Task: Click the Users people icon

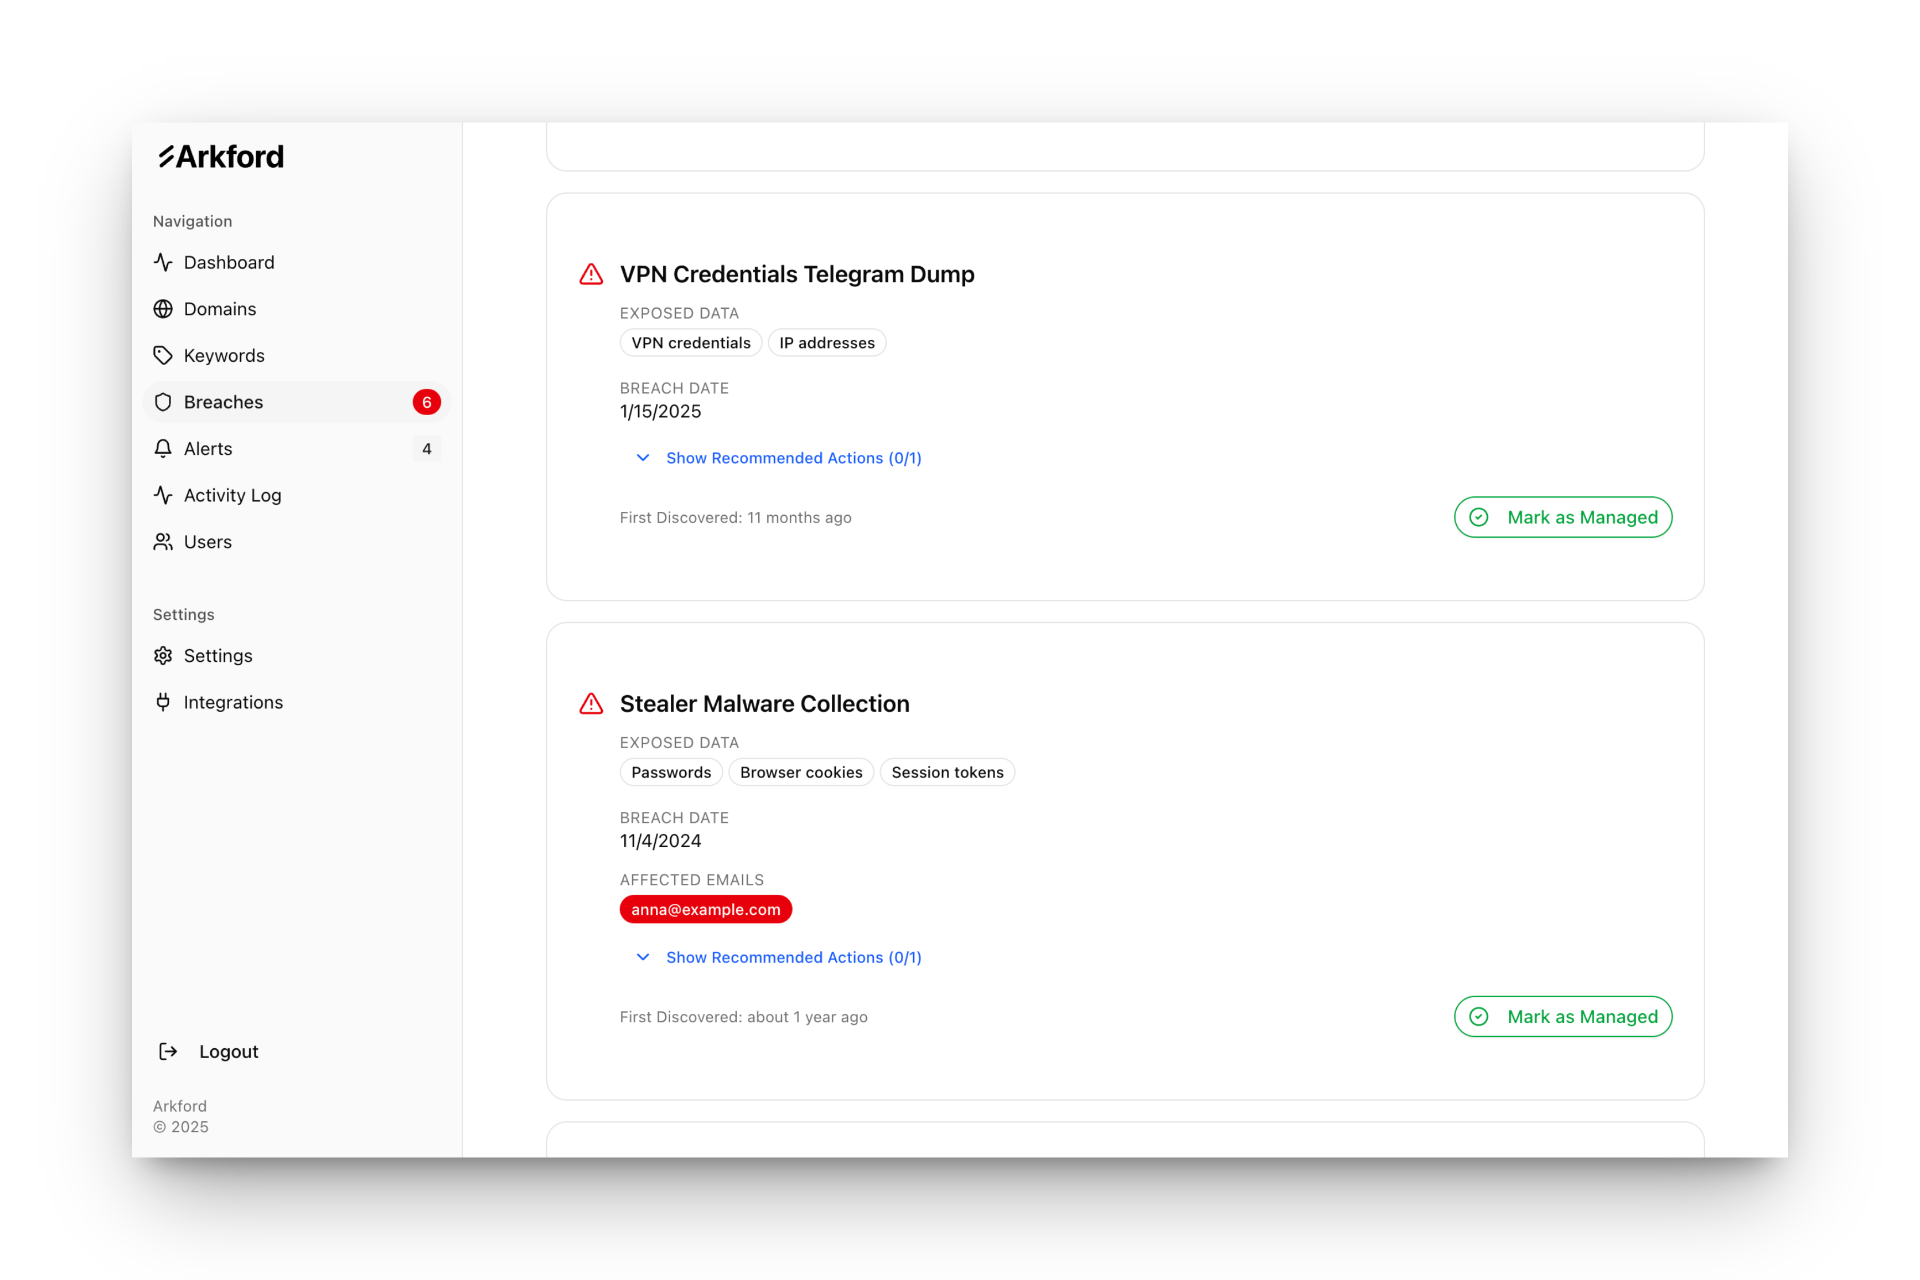Action: 163,542
